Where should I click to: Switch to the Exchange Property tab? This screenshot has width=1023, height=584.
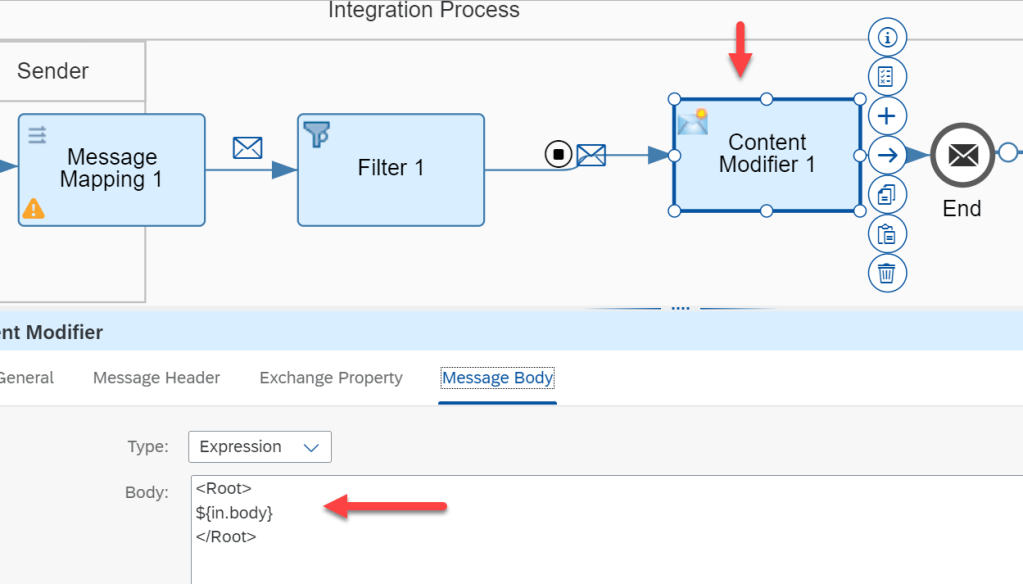331,378
